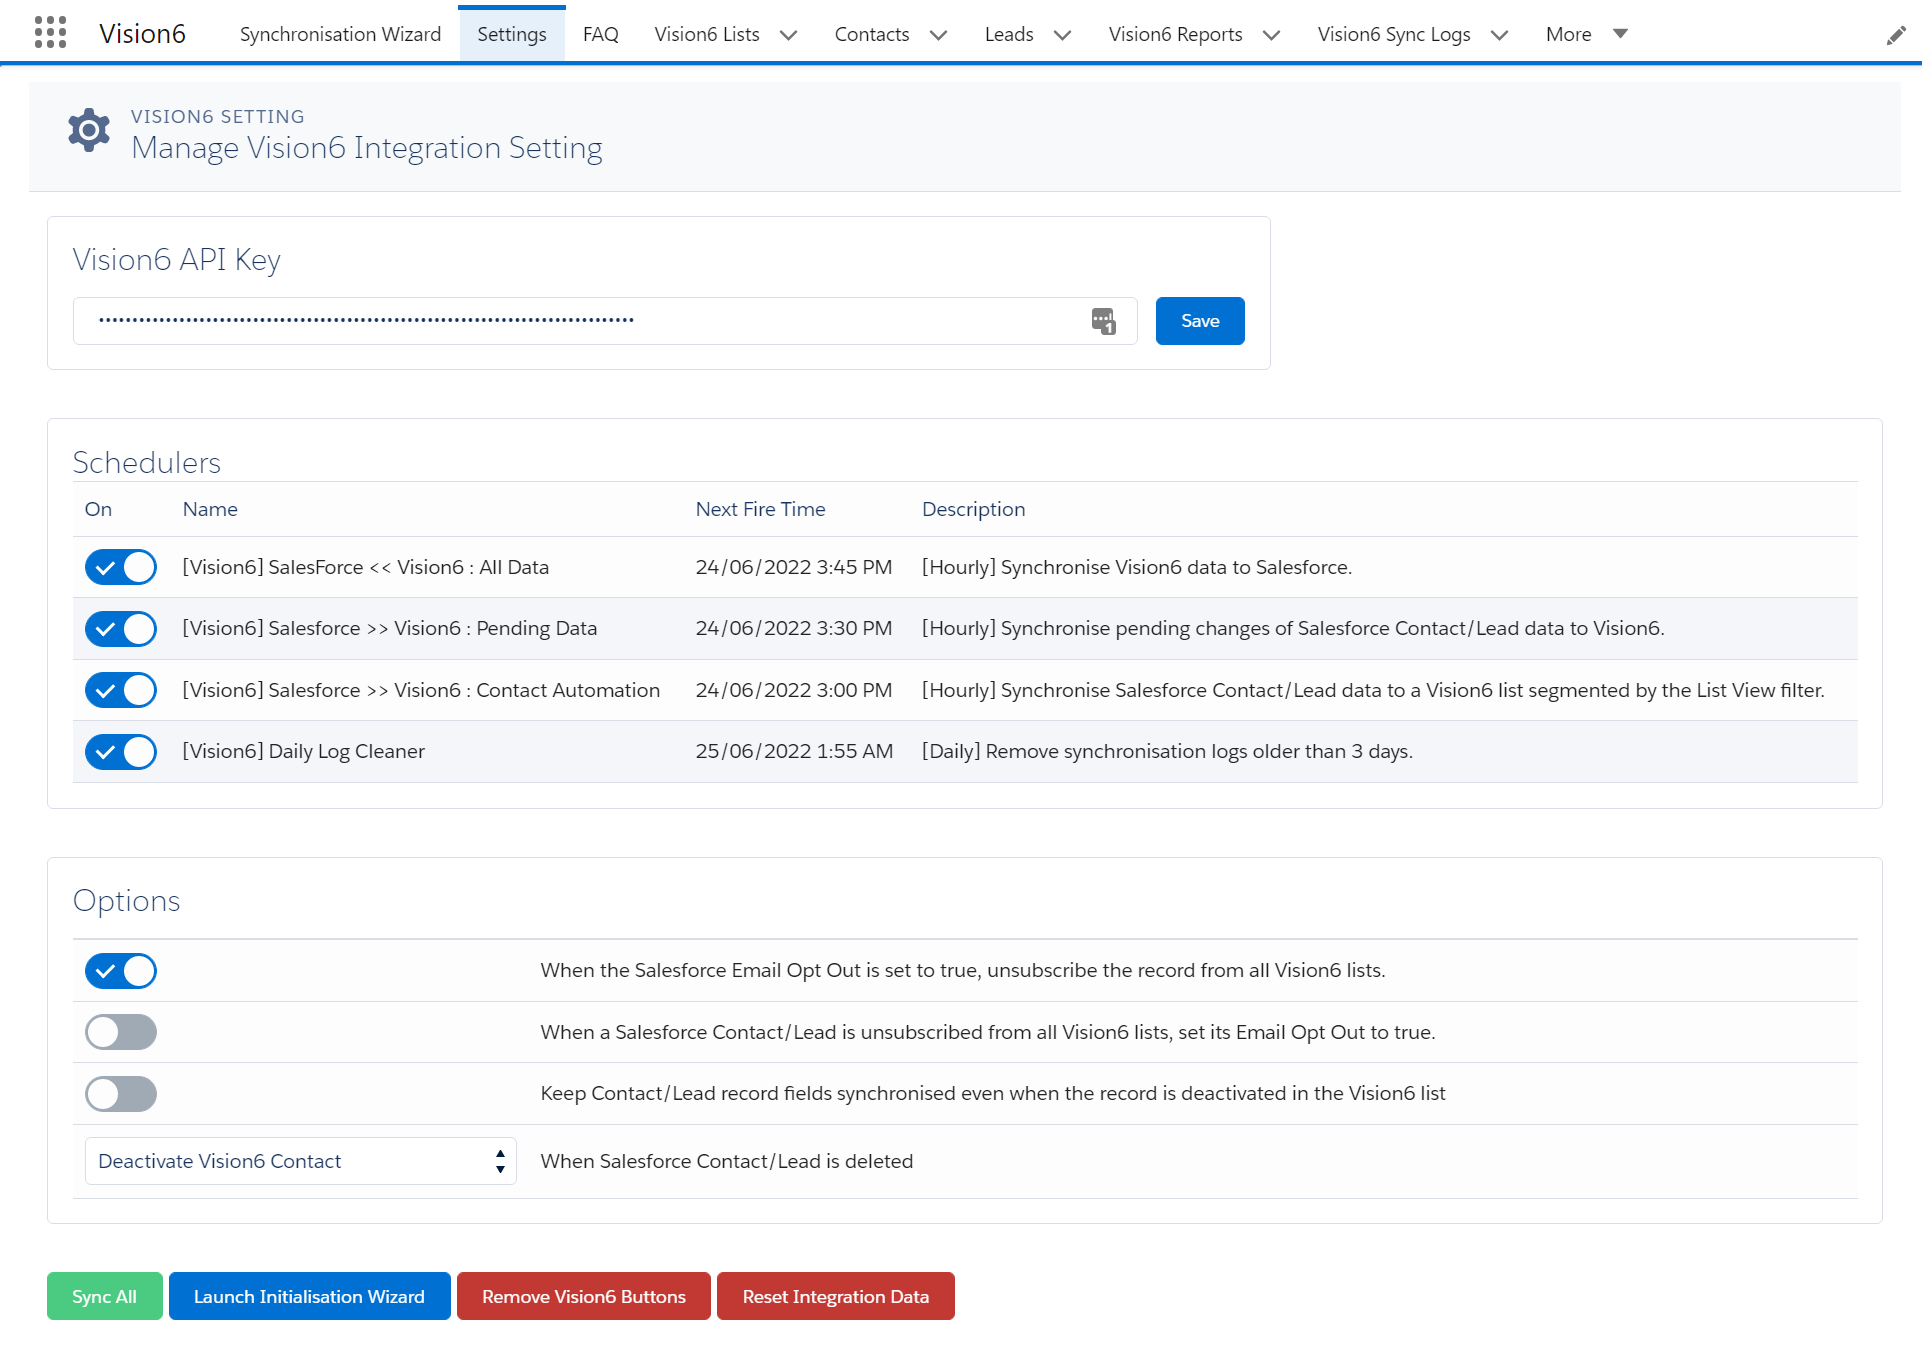Click Reset Integration Data button
The width and height of the screenshot is (1922, 1345).
836,1296
